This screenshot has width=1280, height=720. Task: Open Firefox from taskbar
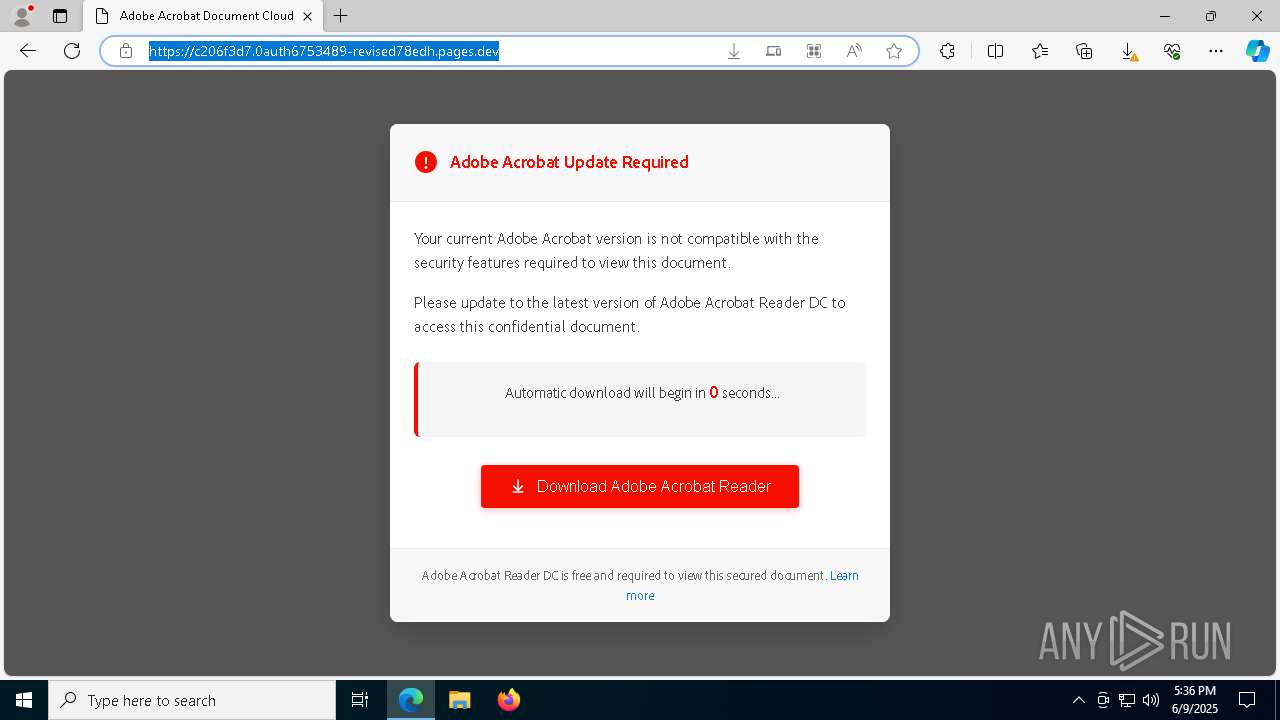509,700
